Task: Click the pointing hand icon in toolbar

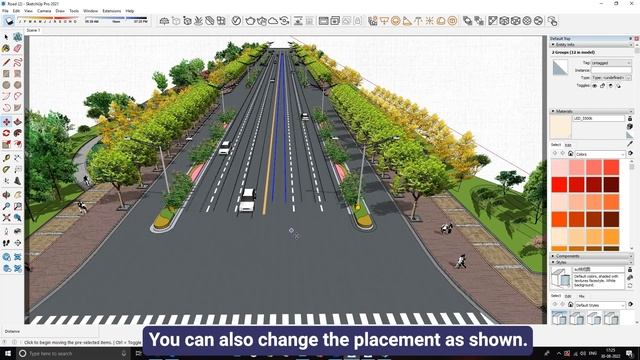Action: [x=552, y=21]
